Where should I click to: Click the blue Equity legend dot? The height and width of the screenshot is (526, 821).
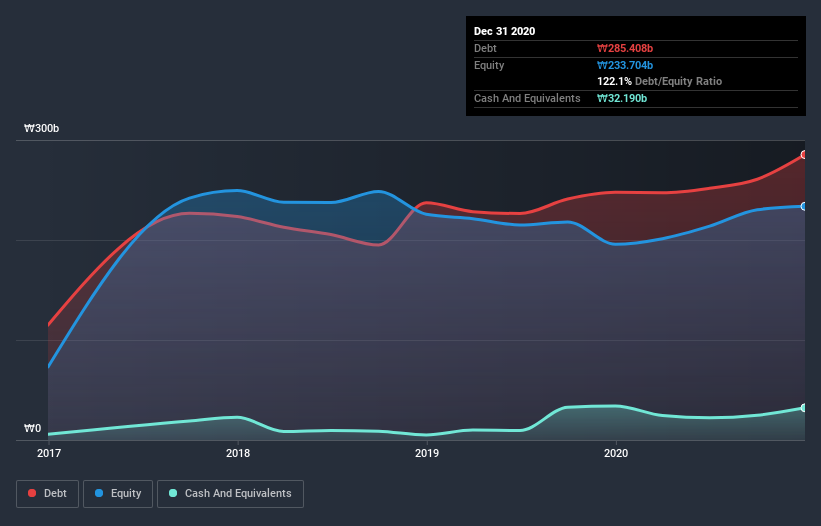point(99,493)
